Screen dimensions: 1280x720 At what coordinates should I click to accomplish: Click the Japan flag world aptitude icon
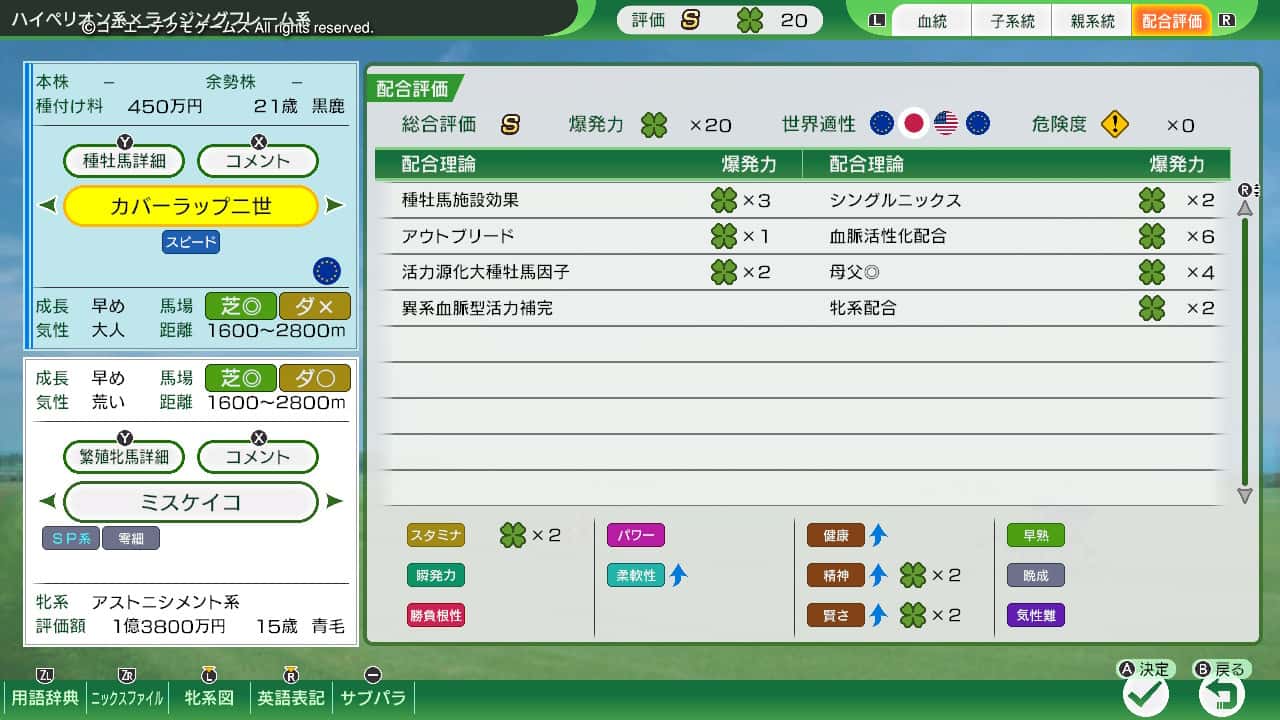point(913,123)
